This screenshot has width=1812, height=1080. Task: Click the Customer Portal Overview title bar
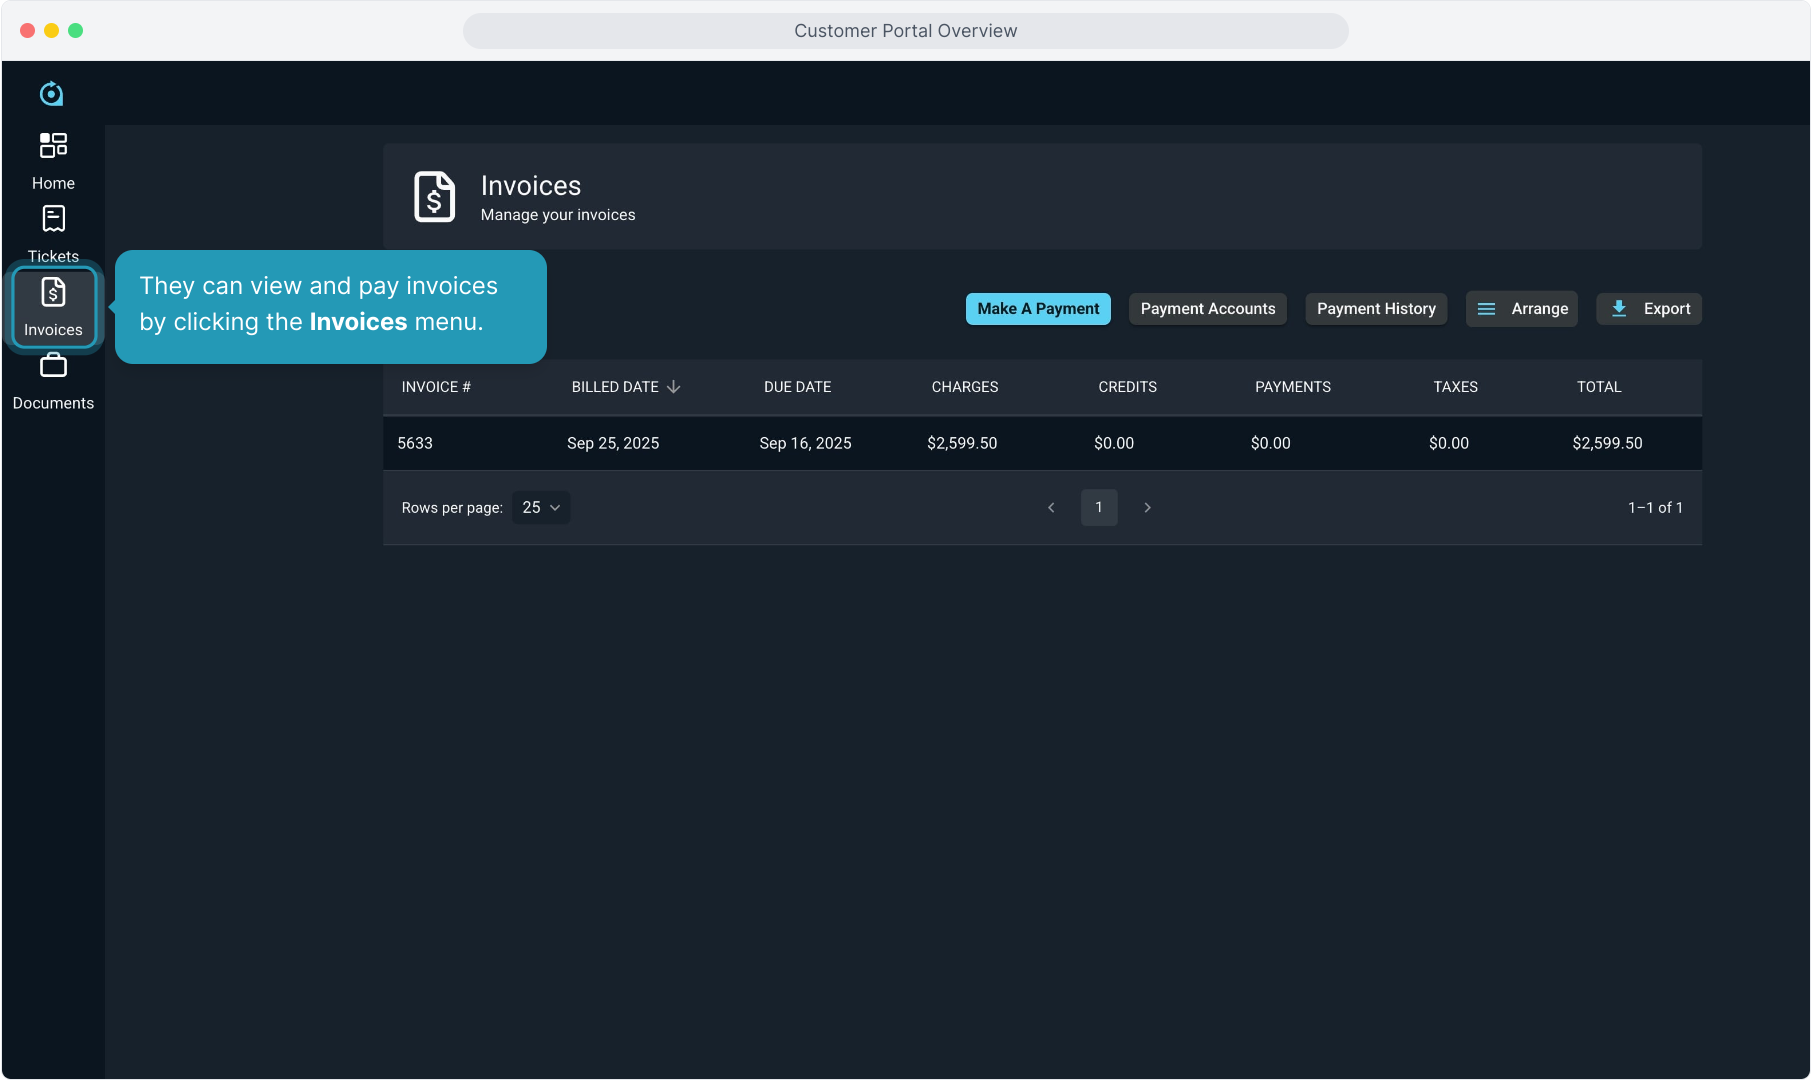pyautogui.click(x=905, y=31)
